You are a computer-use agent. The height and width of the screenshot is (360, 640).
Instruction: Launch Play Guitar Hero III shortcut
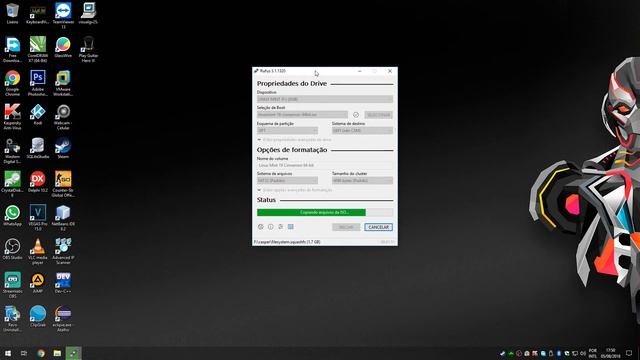(x=88, y=49)
